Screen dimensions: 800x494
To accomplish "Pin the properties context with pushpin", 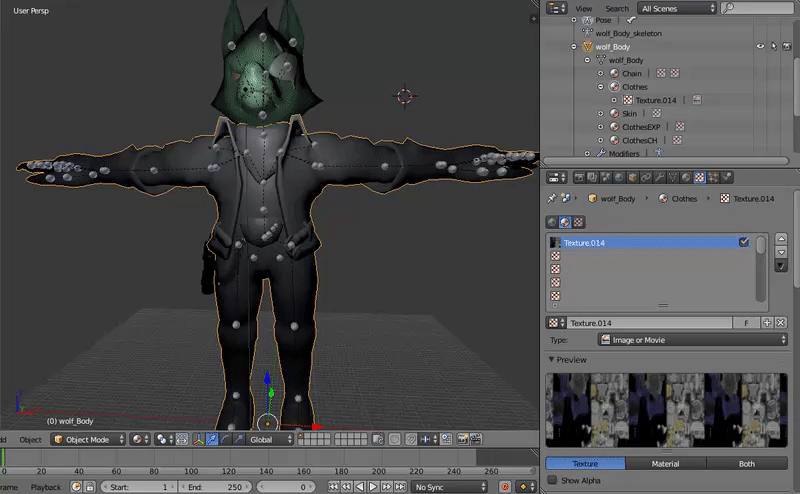I will coord(552,199).
